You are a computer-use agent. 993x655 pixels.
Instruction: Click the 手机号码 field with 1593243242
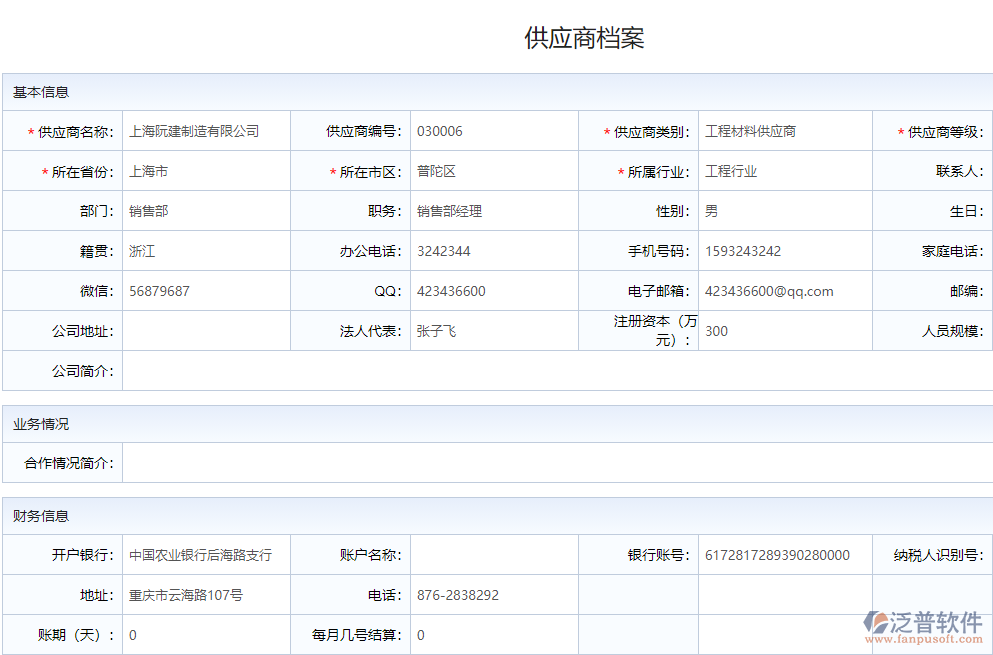[x=785, y=251]
